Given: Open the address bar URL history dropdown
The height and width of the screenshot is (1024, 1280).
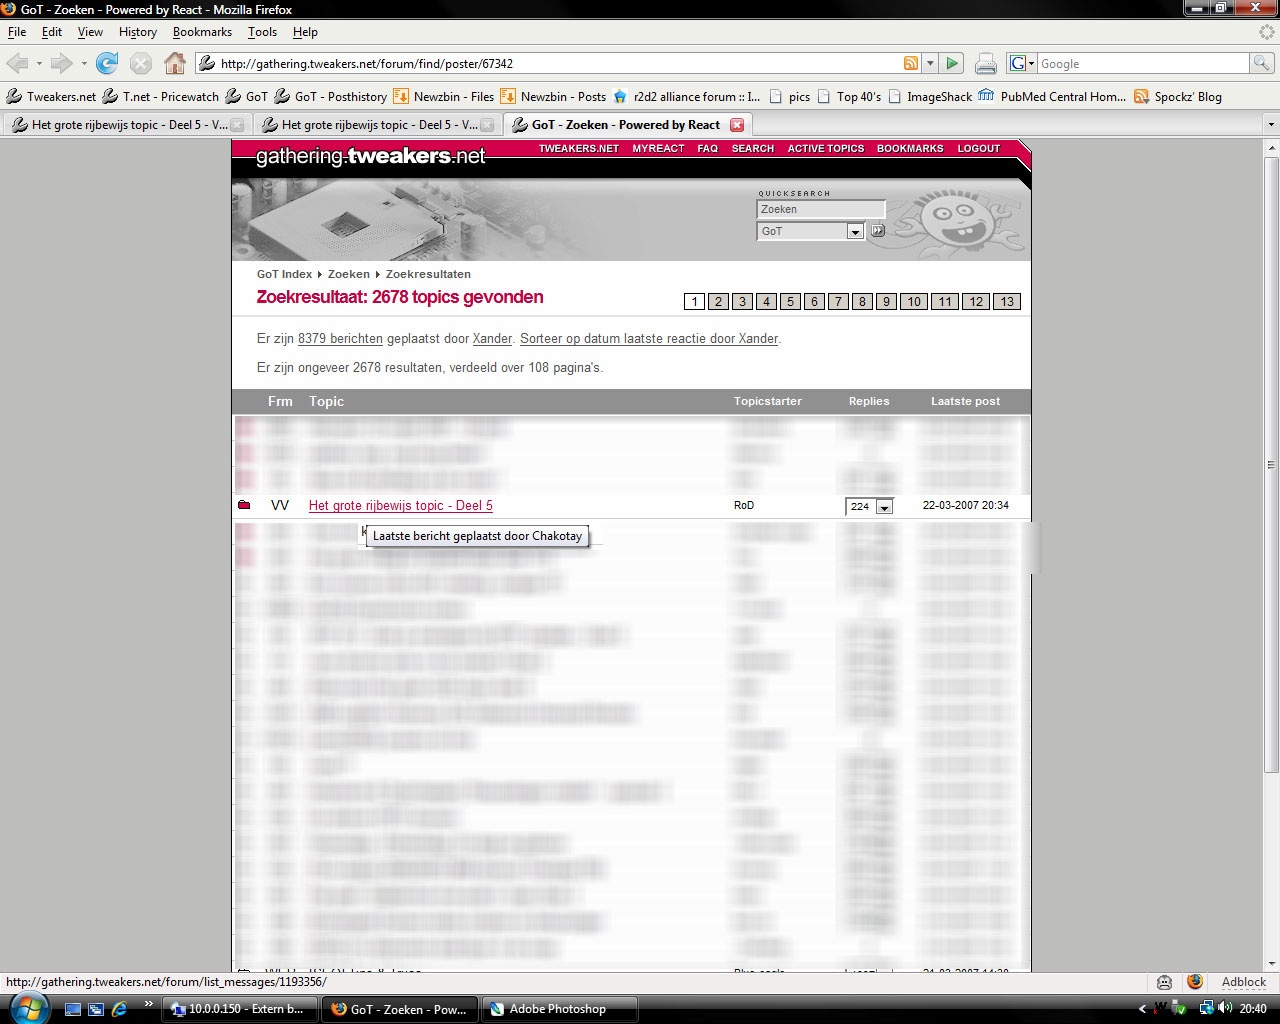Looking at the screenshot, I should pos(930,64).
